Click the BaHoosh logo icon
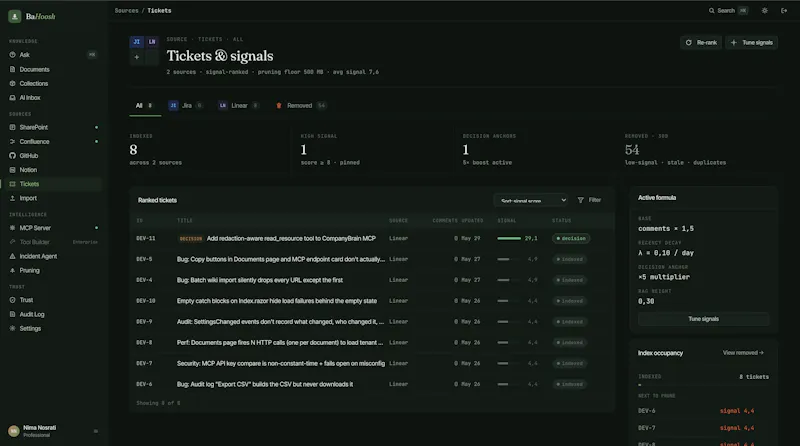Screen dimensions: 800x446 (x=14, y=16)
